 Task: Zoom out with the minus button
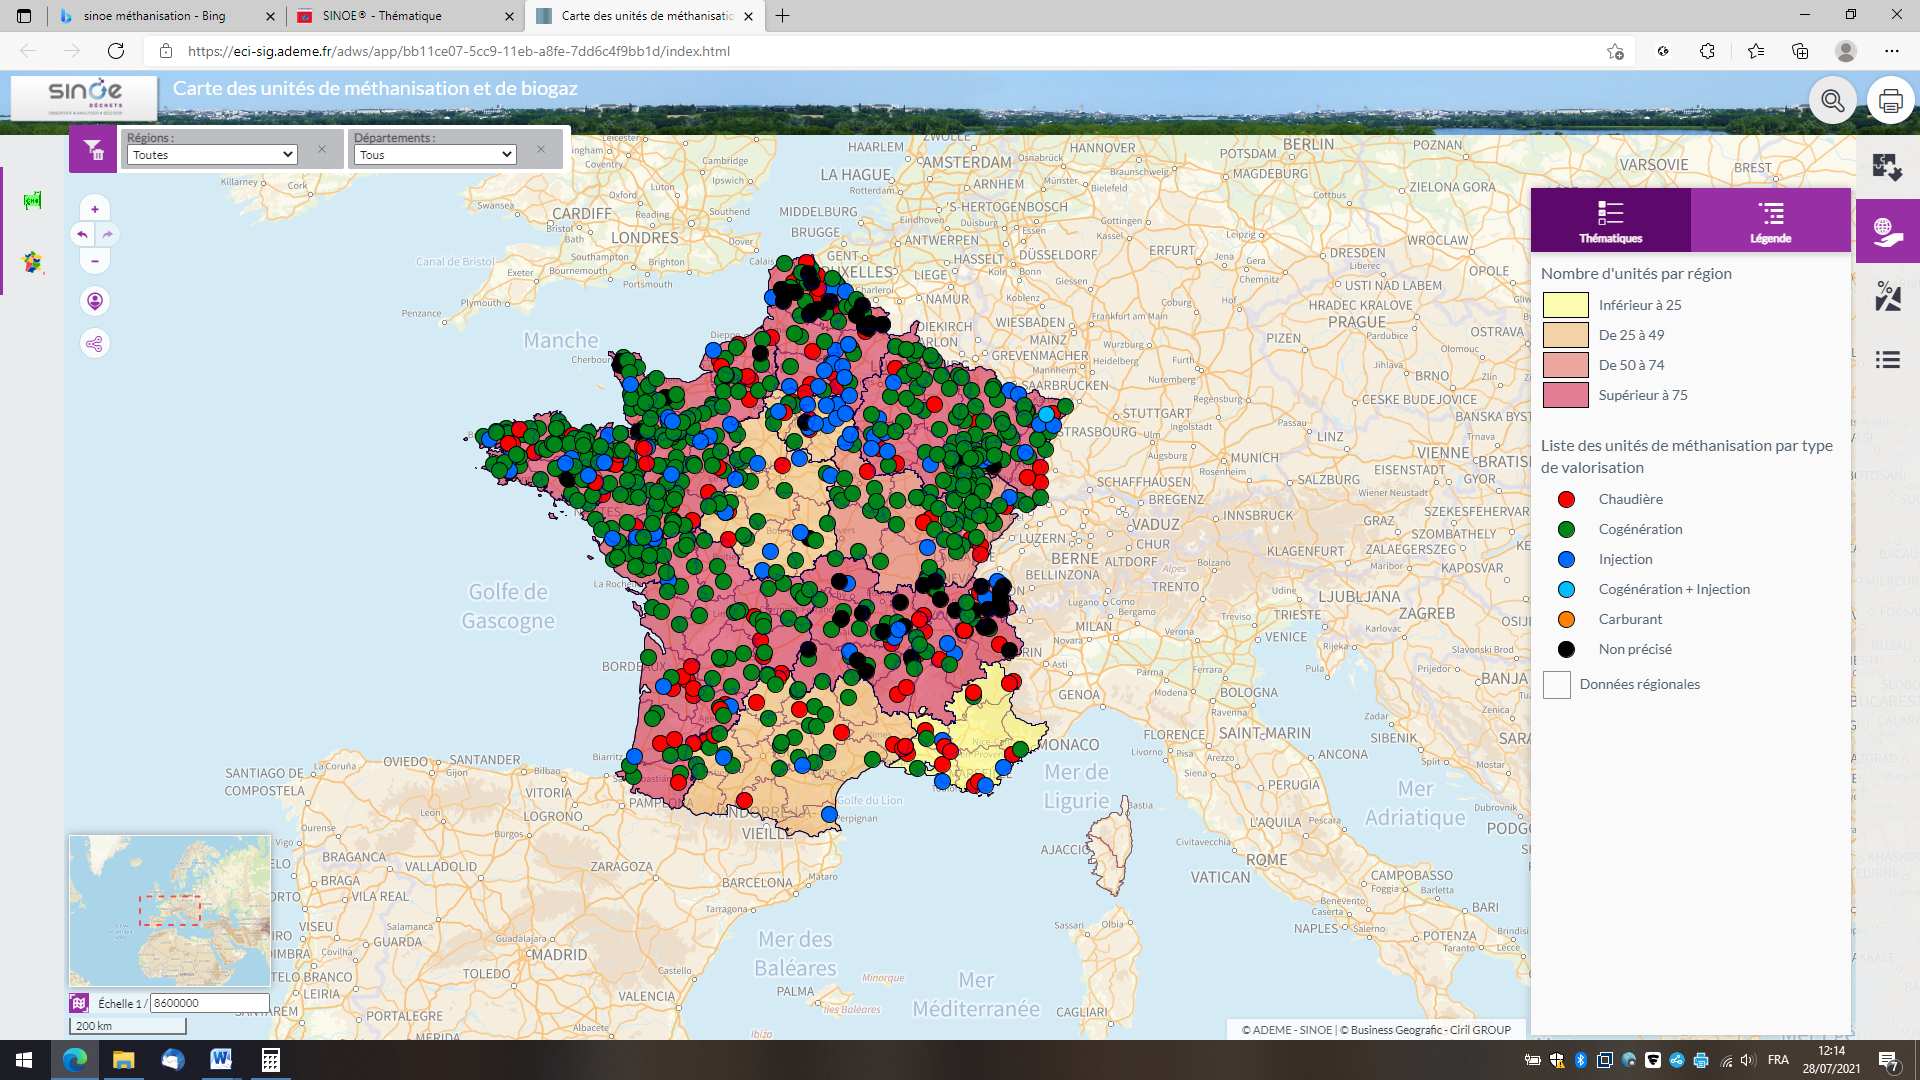click(x=95, y=261)
